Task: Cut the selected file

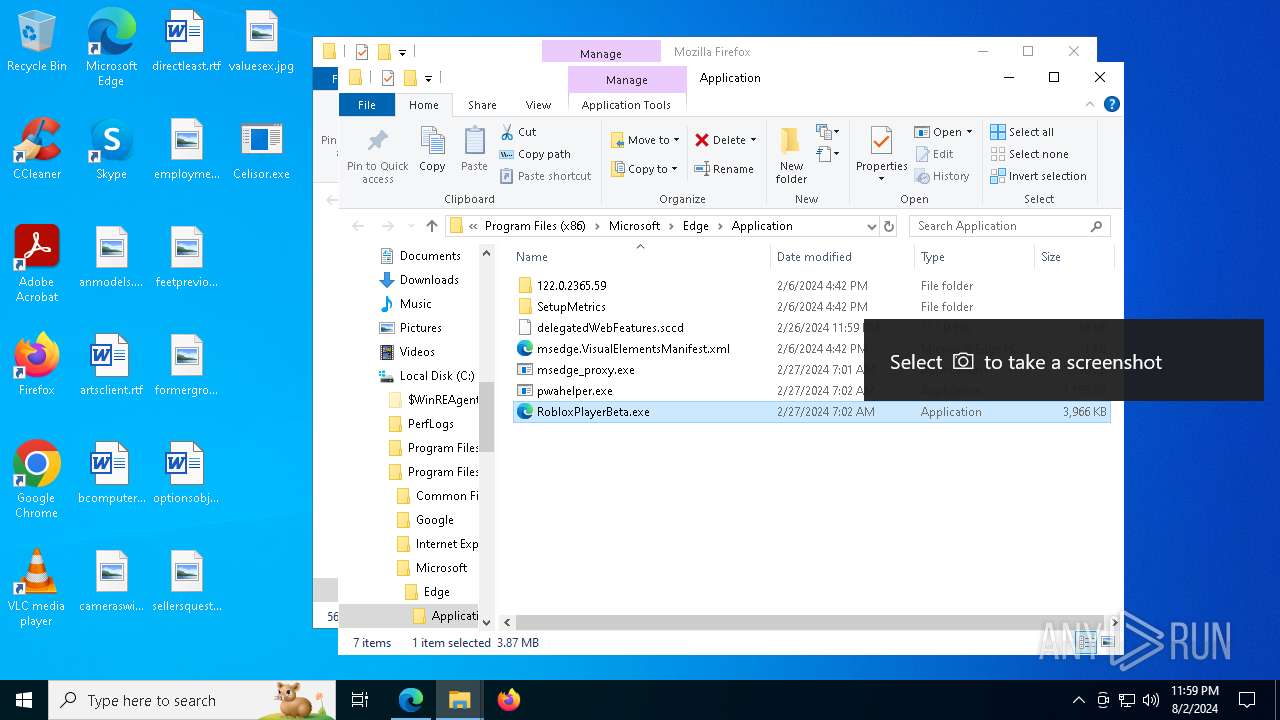Action: [x=518, y=132]
